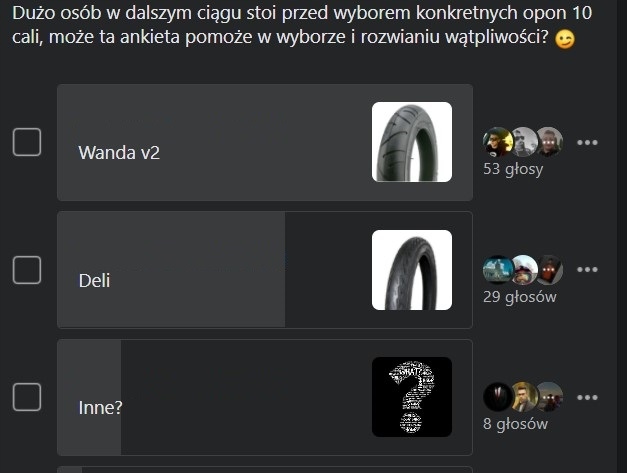Click the middle voter avatar for Deli

click(x=524, y=270)
